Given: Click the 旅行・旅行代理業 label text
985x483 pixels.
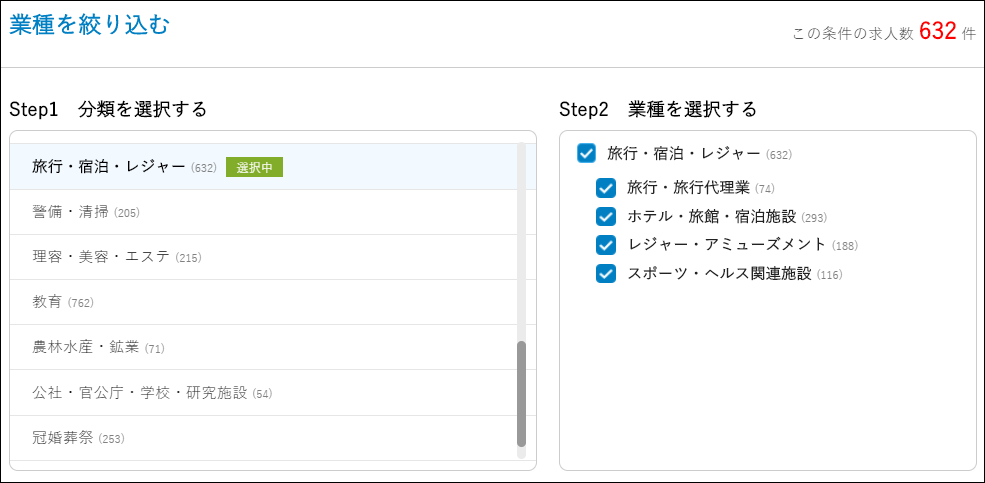Looking at the screenshot, I should click(x=688, y=188).
